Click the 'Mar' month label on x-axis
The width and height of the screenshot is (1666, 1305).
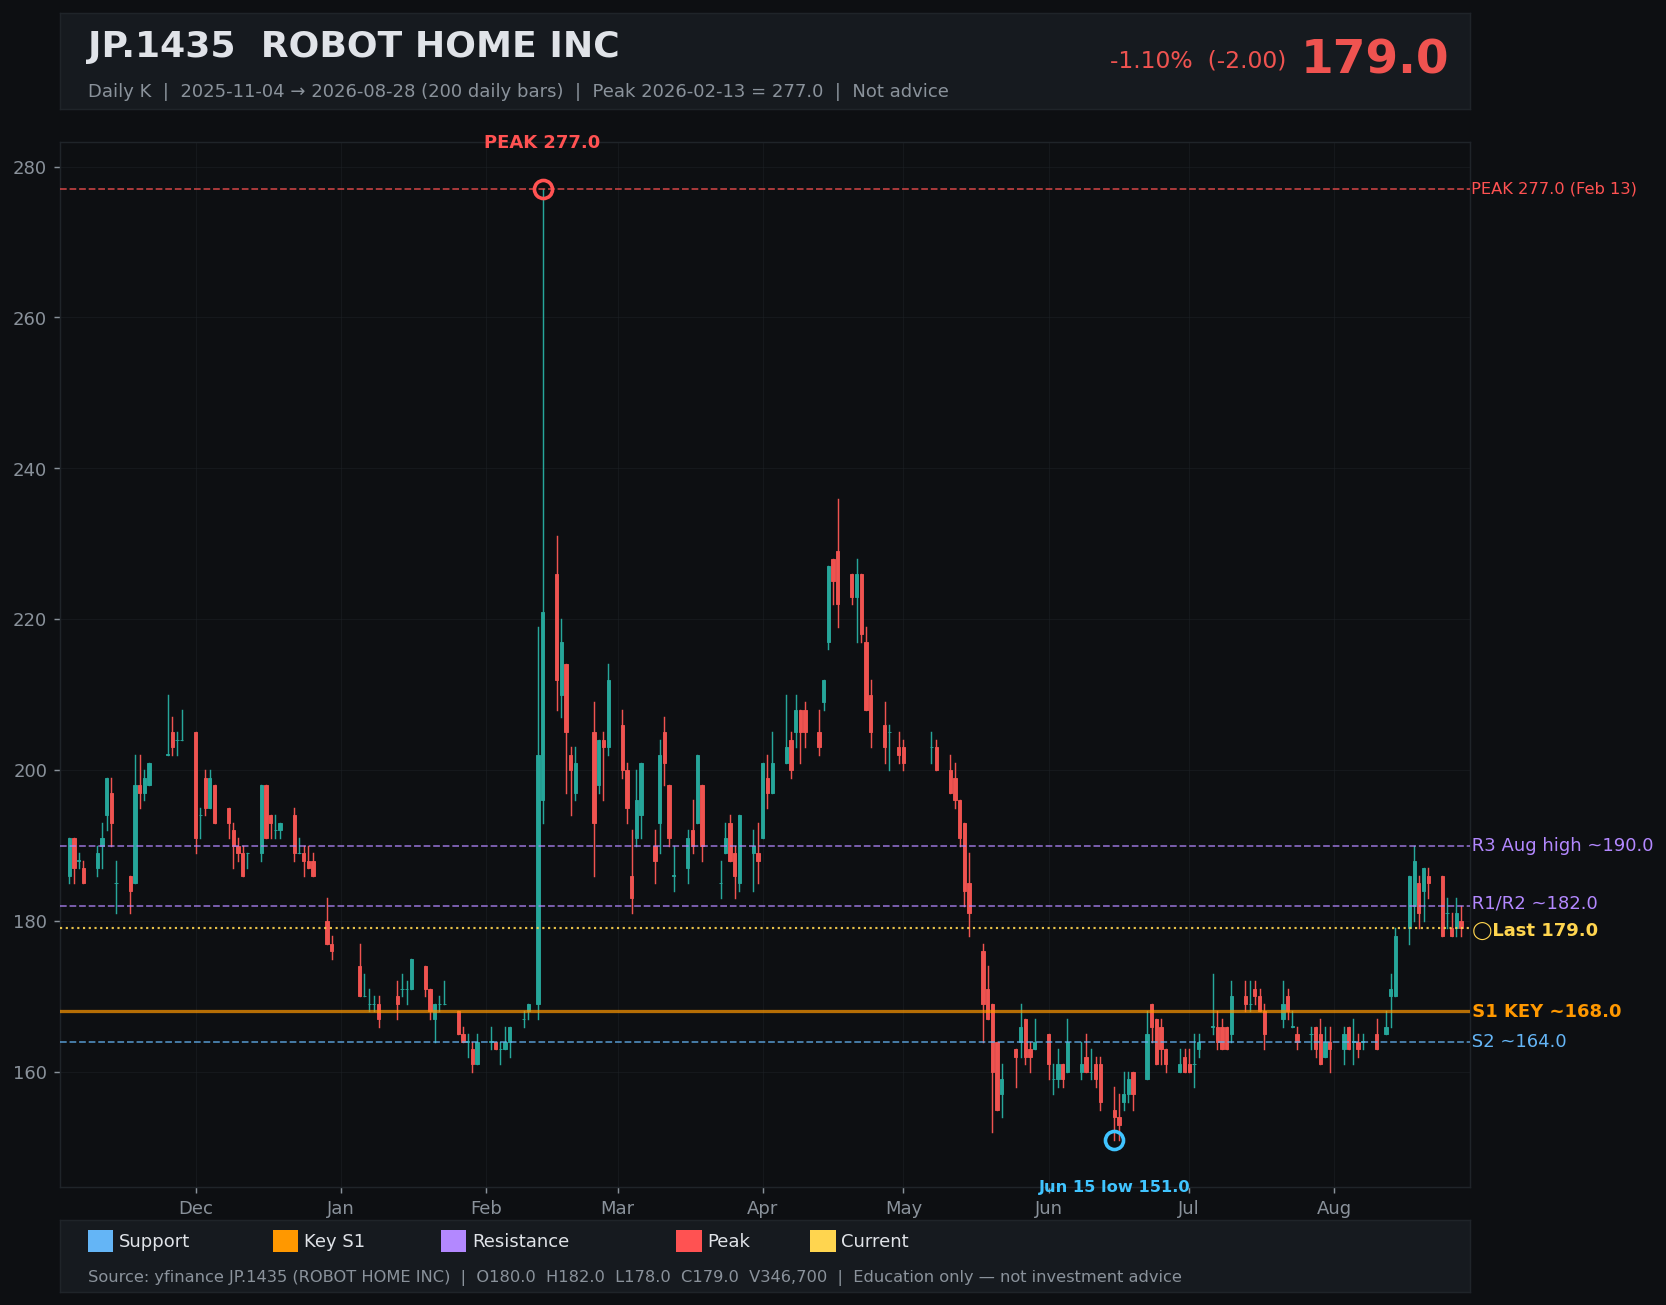click(618, 1208)
